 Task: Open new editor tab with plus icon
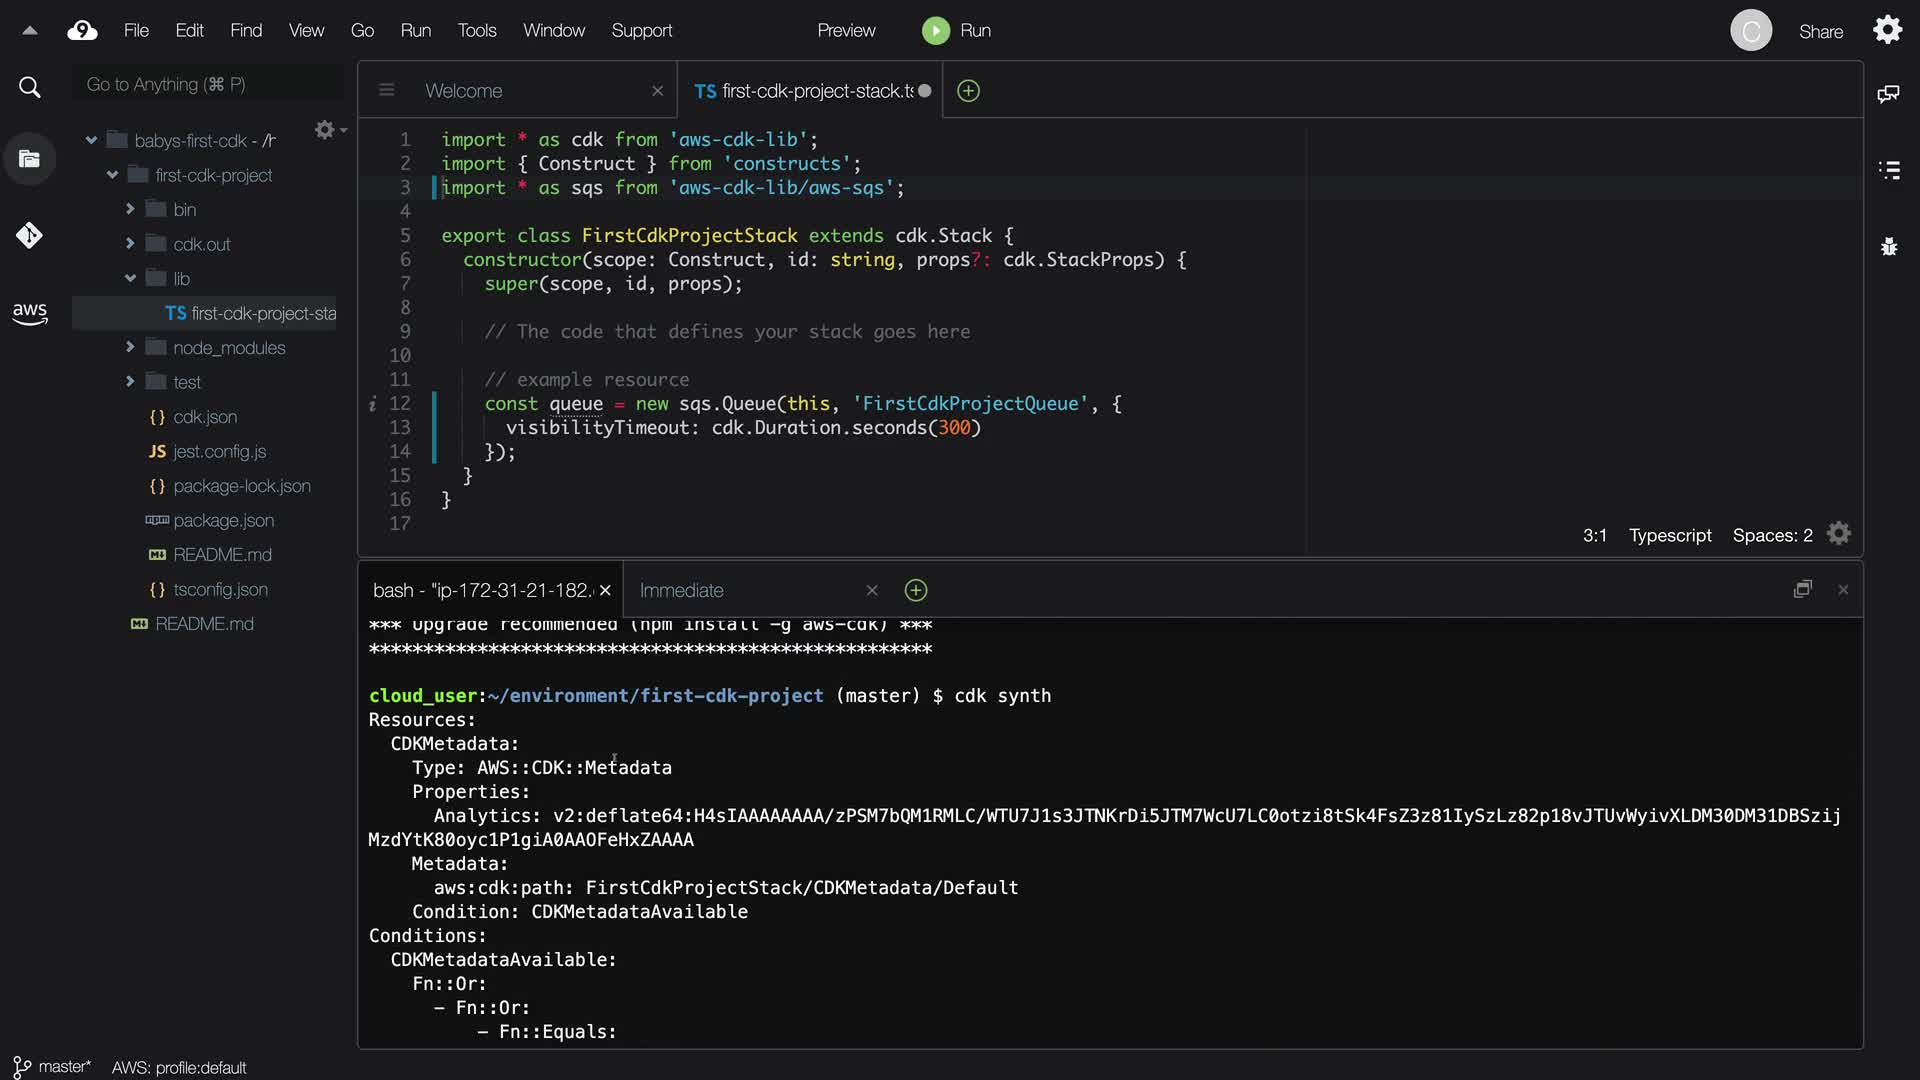click(968, 91)
